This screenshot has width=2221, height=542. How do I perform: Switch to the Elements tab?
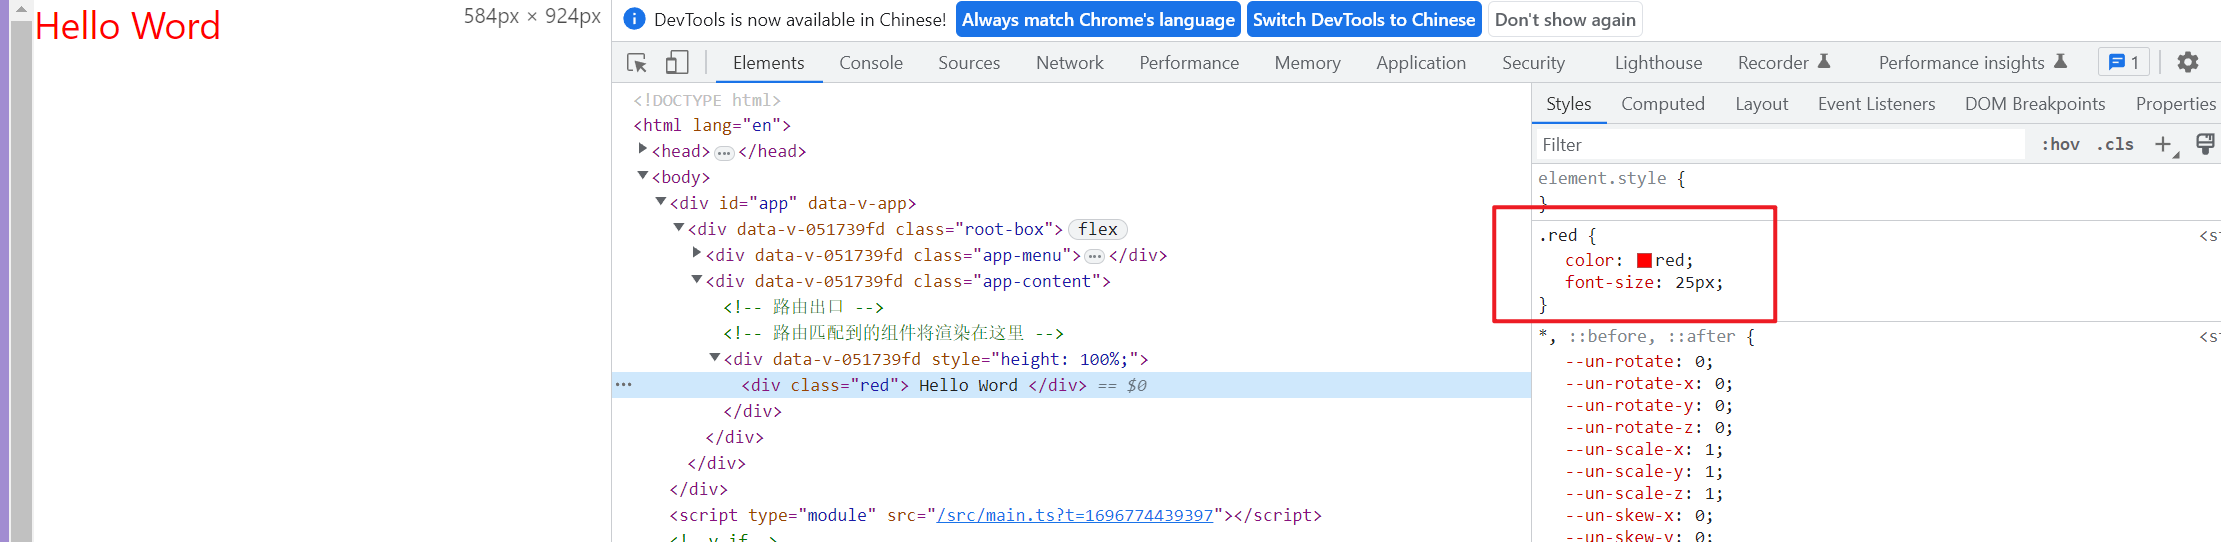pyautogui.click(x=768, y=62)
